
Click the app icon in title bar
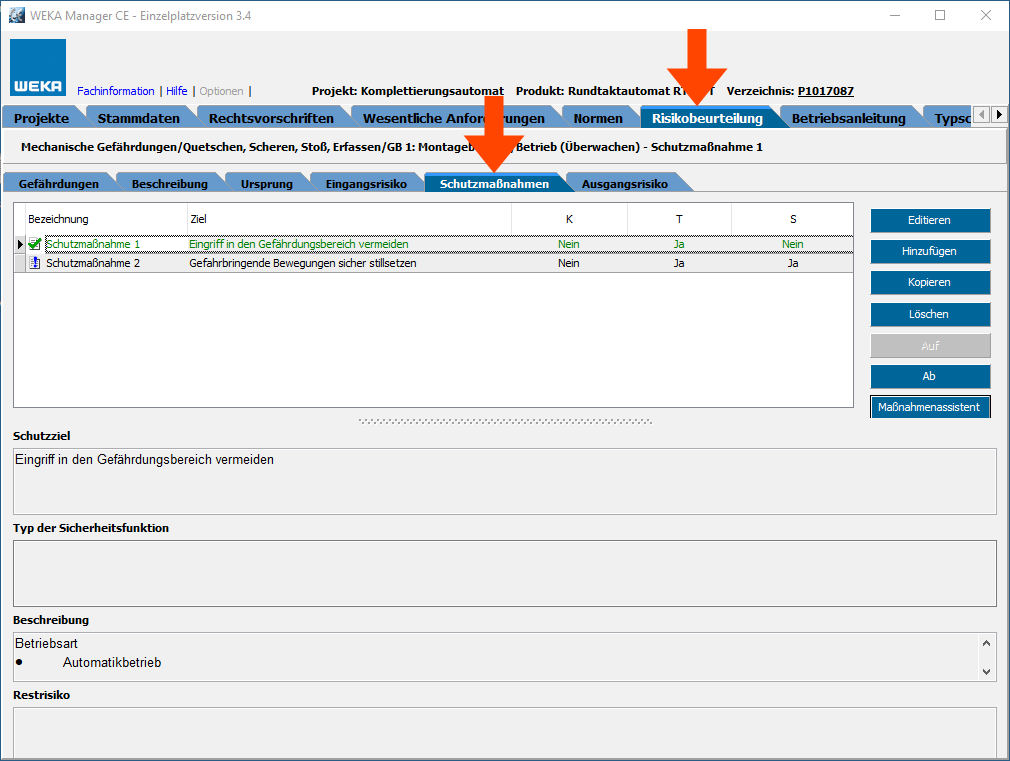point(17,15)
